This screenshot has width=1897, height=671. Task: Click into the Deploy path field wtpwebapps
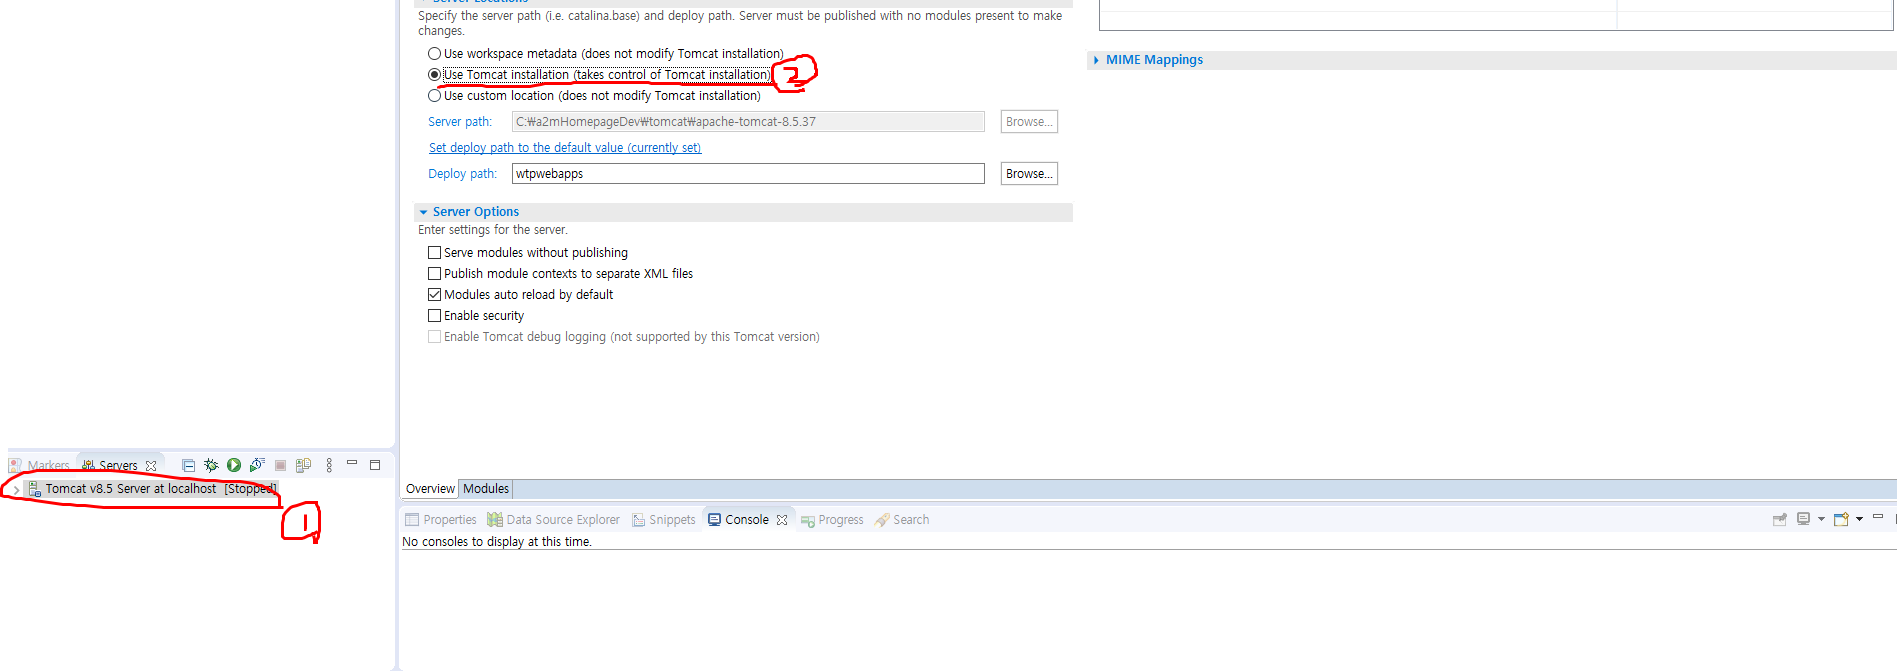748,174
